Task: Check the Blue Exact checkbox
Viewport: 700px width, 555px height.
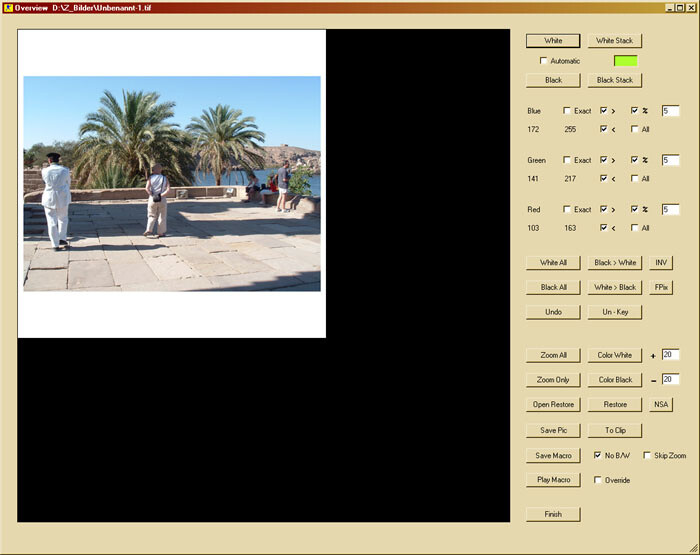Action: [567, 111]
